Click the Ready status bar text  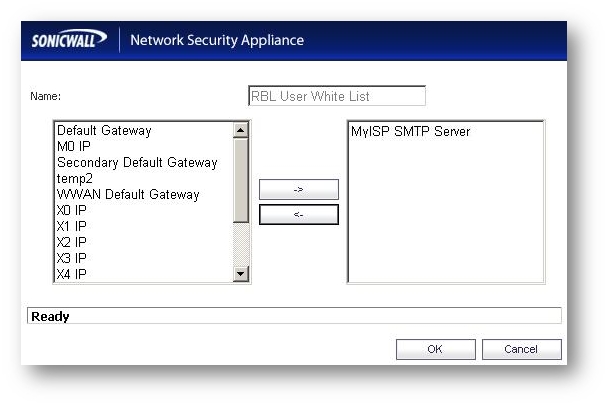(50, 317)
